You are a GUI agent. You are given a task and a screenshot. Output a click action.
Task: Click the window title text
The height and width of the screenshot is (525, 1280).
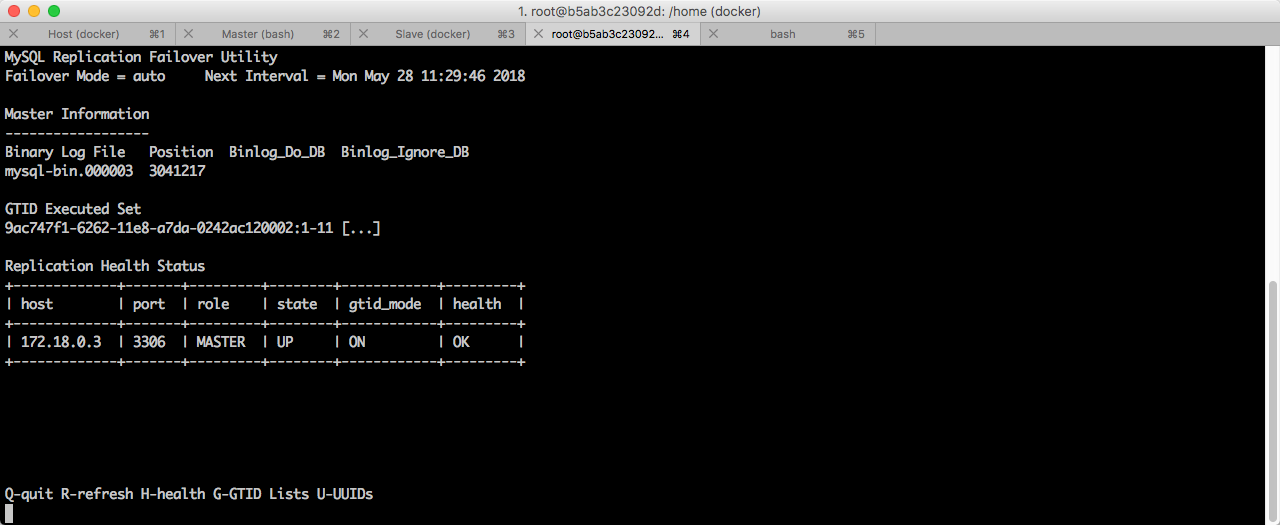pos(639,11)
